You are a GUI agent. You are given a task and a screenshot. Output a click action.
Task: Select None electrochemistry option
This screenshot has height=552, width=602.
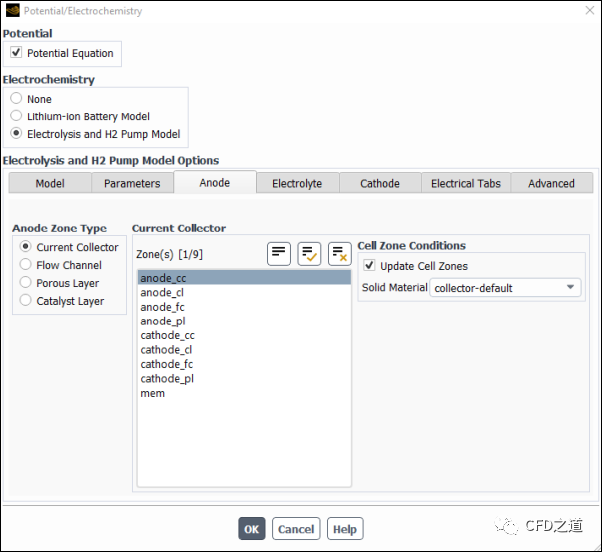click(16, 99)
